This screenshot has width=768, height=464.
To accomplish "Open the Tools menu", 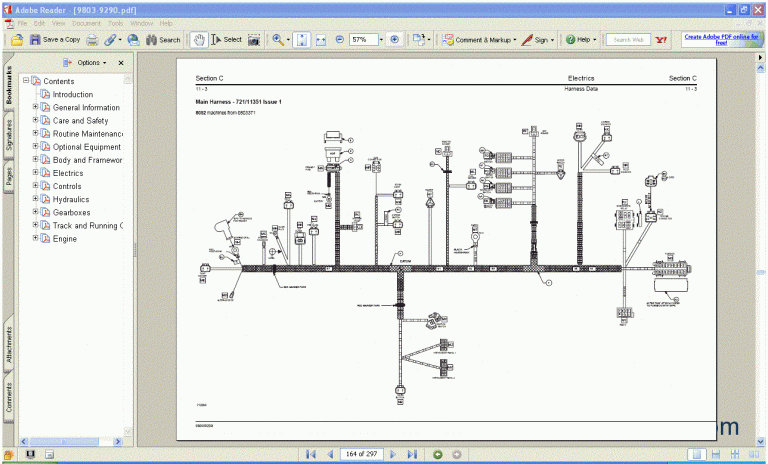I will 116,23.
